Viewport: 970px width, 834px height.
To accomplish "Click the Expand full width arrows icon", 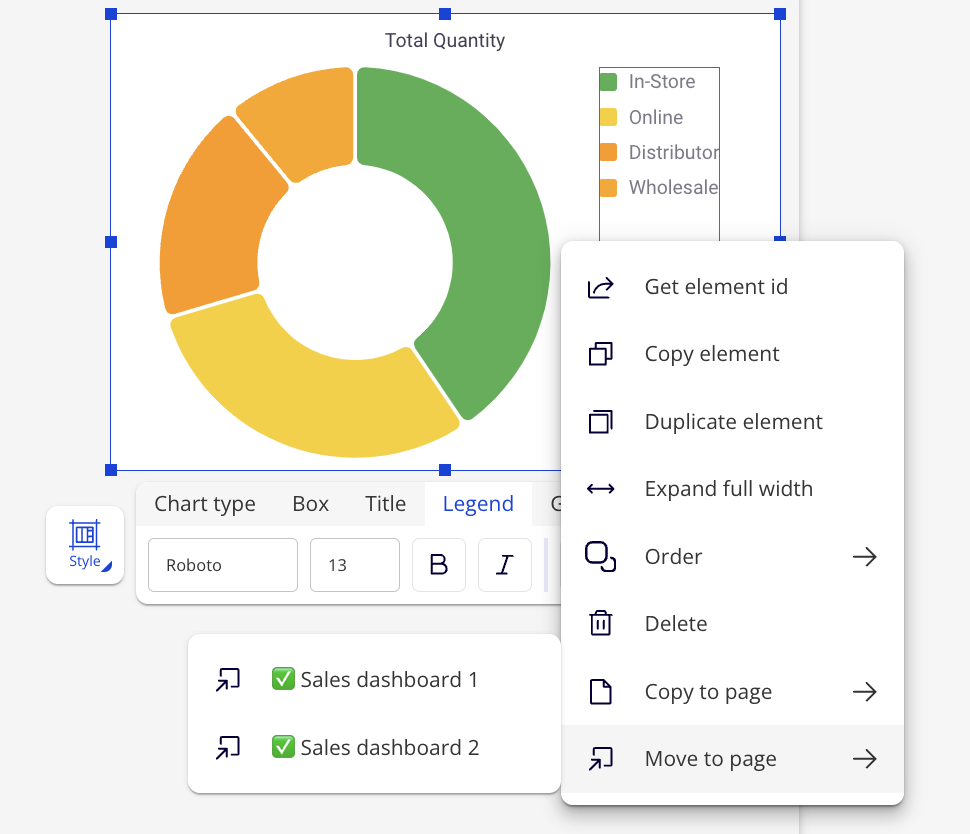I will point(600,489).
